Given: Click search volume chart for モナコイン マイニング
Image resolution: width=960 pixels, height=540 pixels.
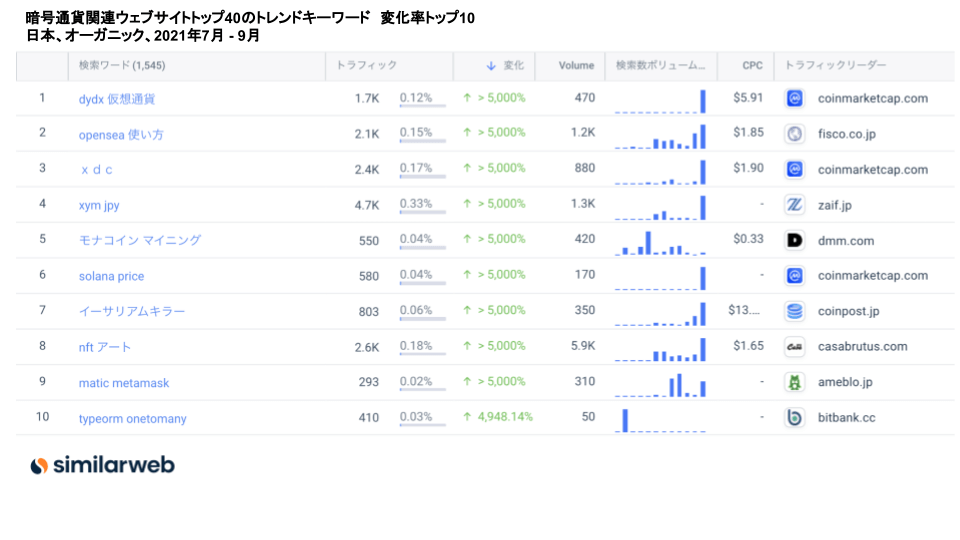Looking at the screenshot, I should click(x=660, y=241).
